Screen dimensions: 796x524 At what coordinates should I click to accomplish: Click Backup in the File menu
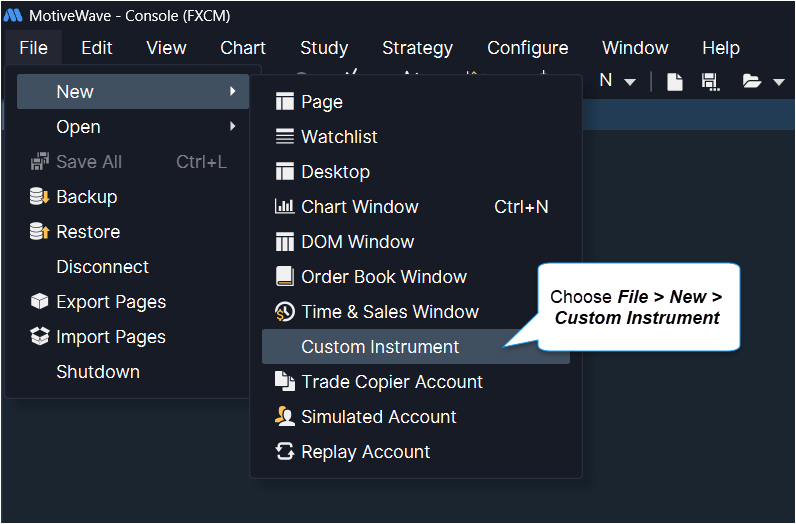point(86,197)
